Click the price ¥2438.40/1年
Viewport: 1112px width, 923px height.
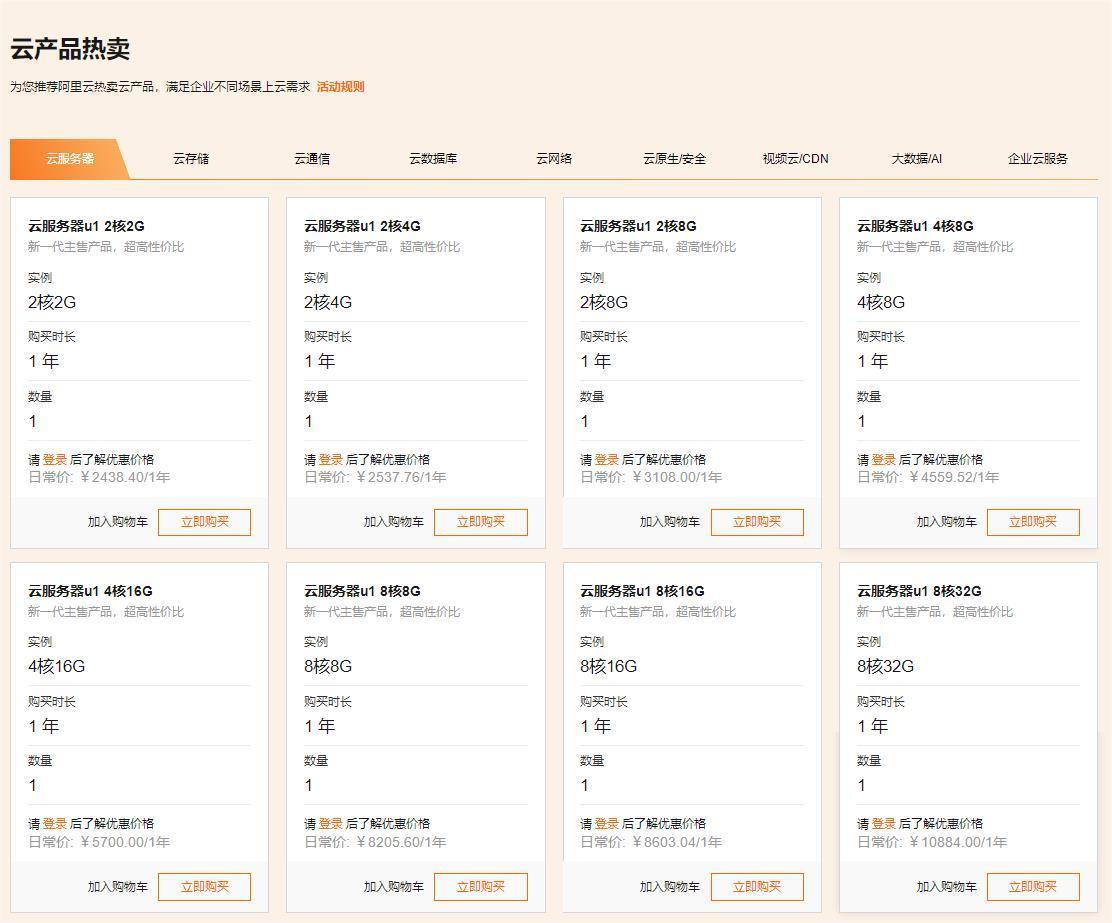coord(125,477)
